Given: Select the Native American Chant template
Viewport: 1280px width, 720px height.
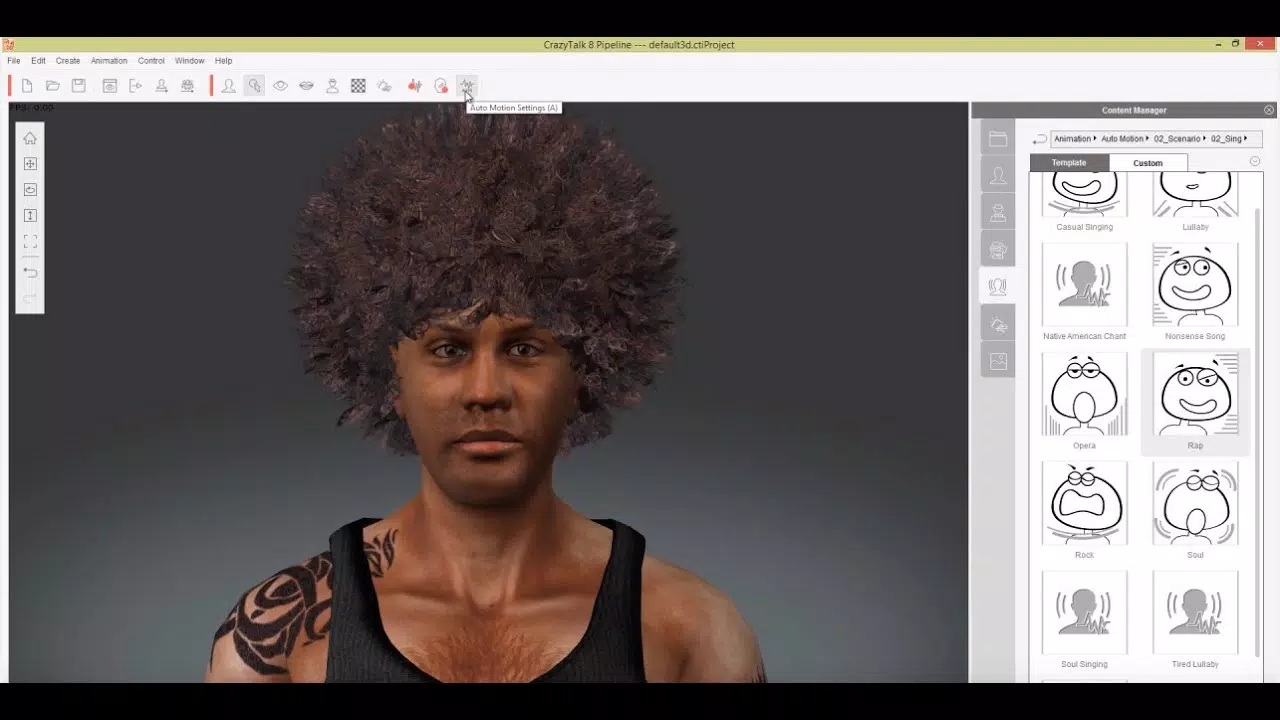Looking at the screenshot, I should click(x=1084, y=292).
